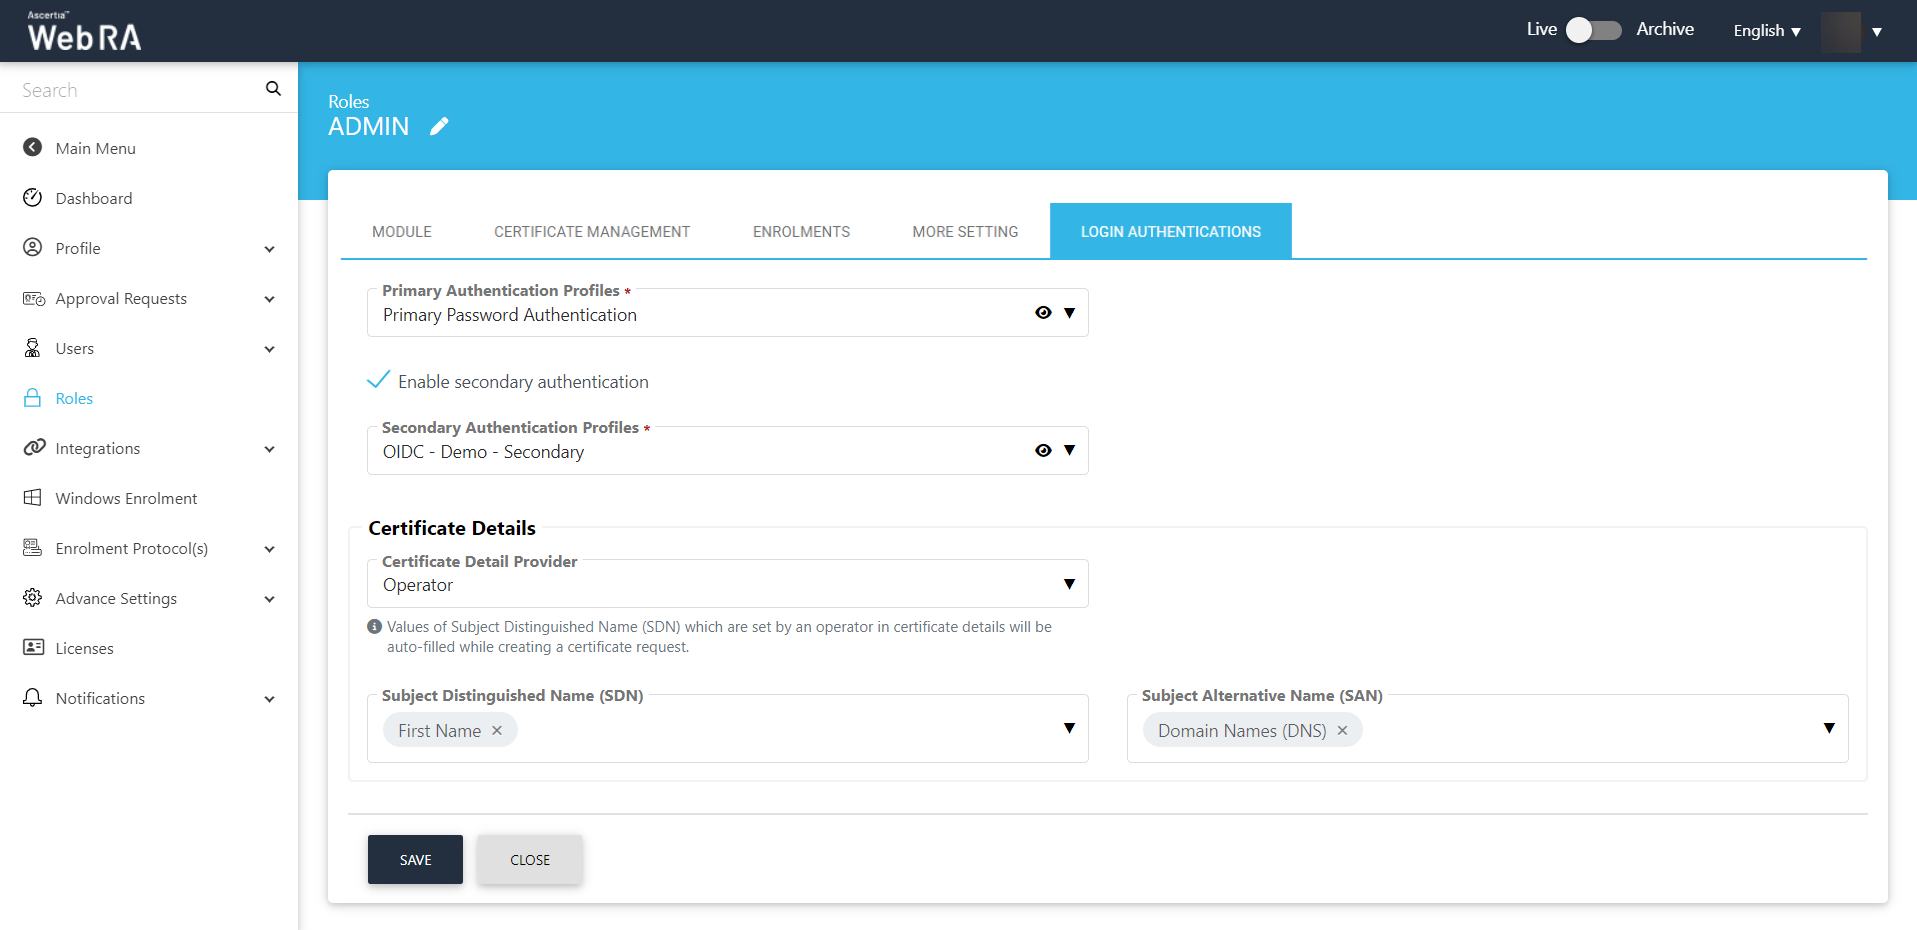Click the pencil icon next to ADMIN
Screen dimensions: 1917x930
[x=439, y=126]
